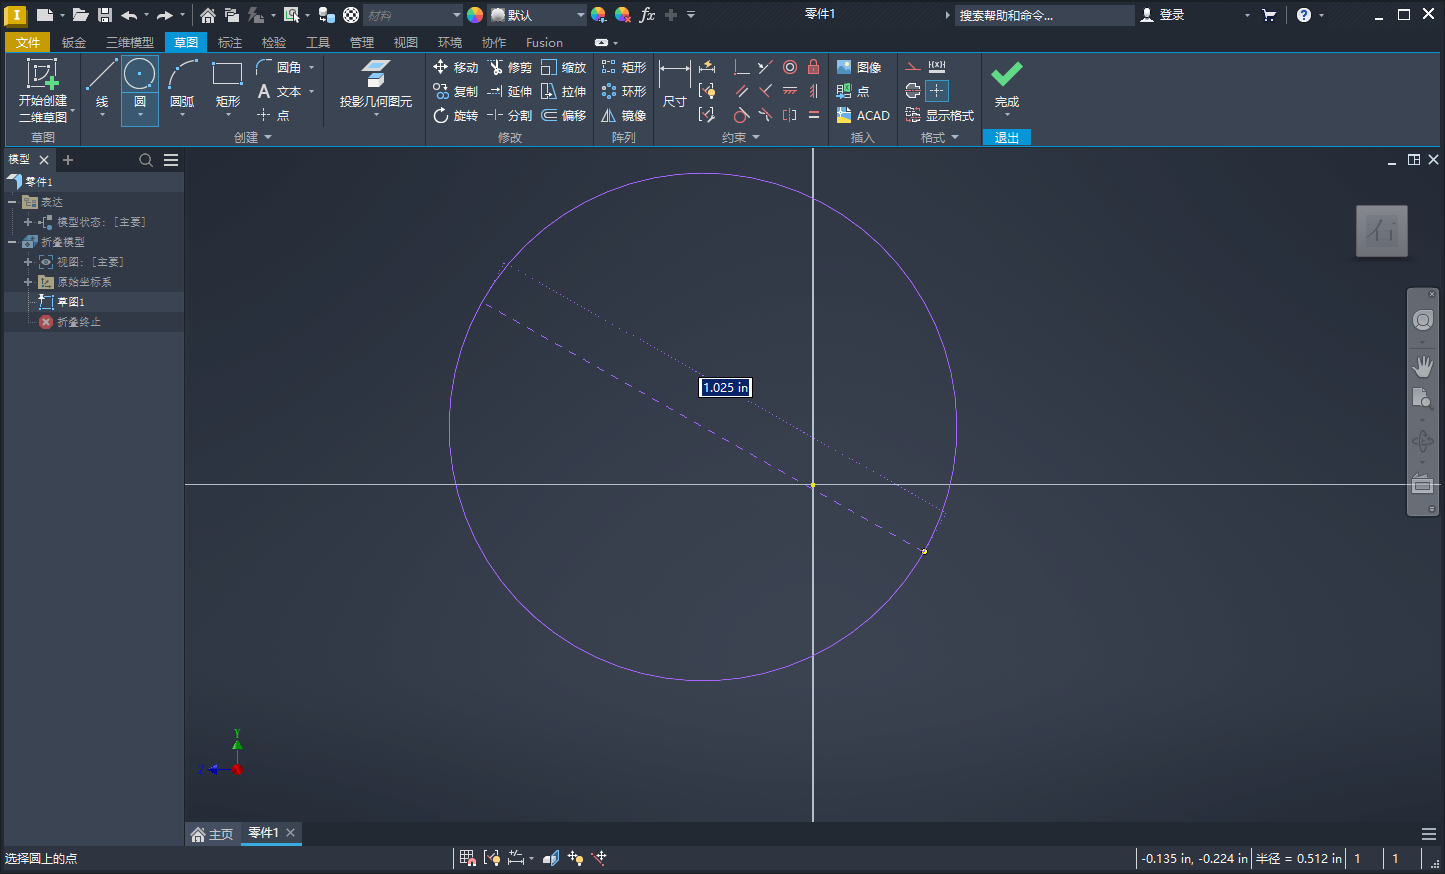1445x874 pixels.
Task: Click the Text (文本) tool
Action: [279, 91]
